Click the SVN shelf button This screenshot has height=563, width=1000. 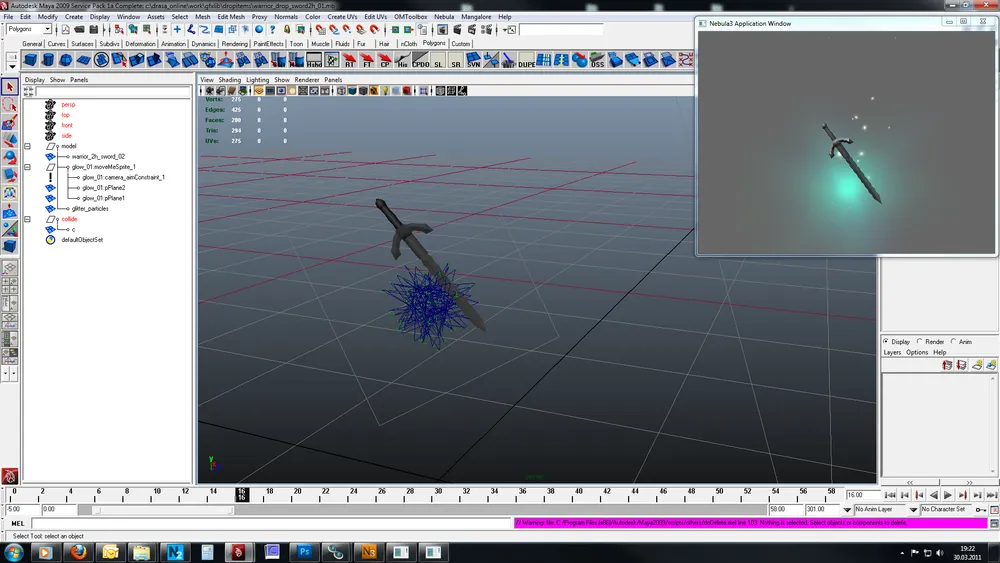474,61
